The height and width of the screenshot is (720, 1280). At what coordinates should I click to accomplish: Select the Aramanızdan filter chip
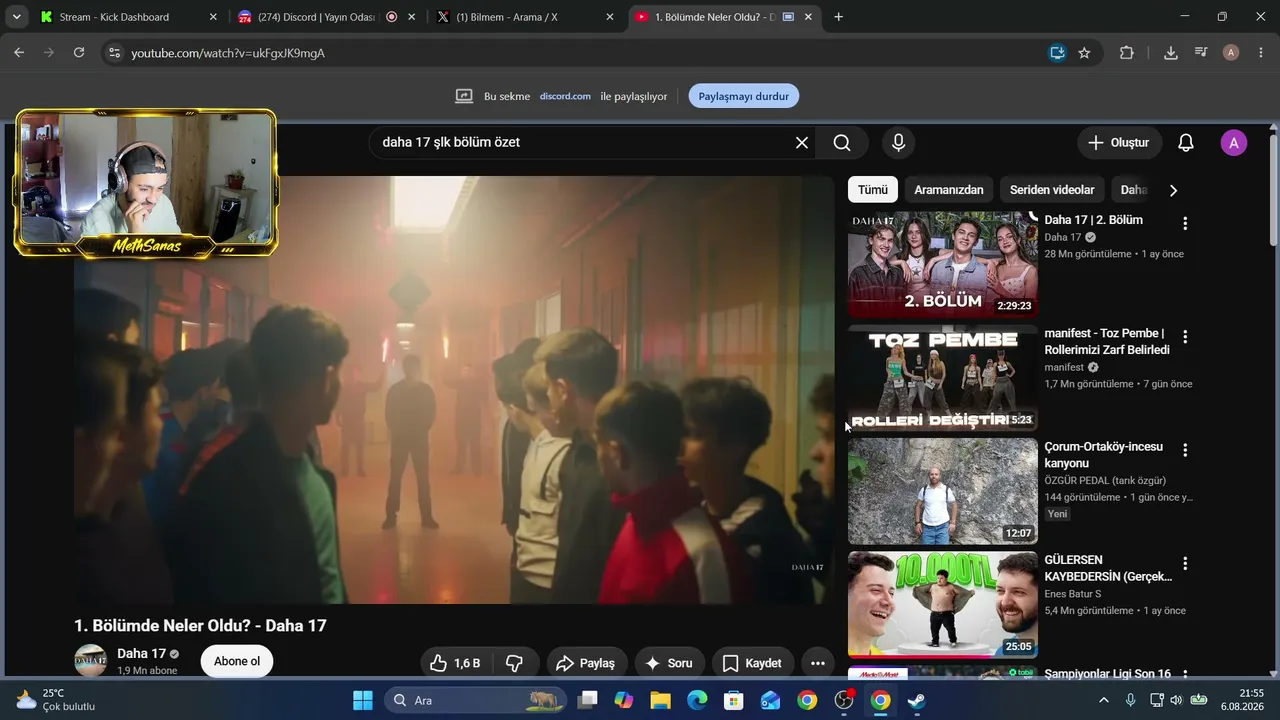pyautogui.click(x=949, y=190)
